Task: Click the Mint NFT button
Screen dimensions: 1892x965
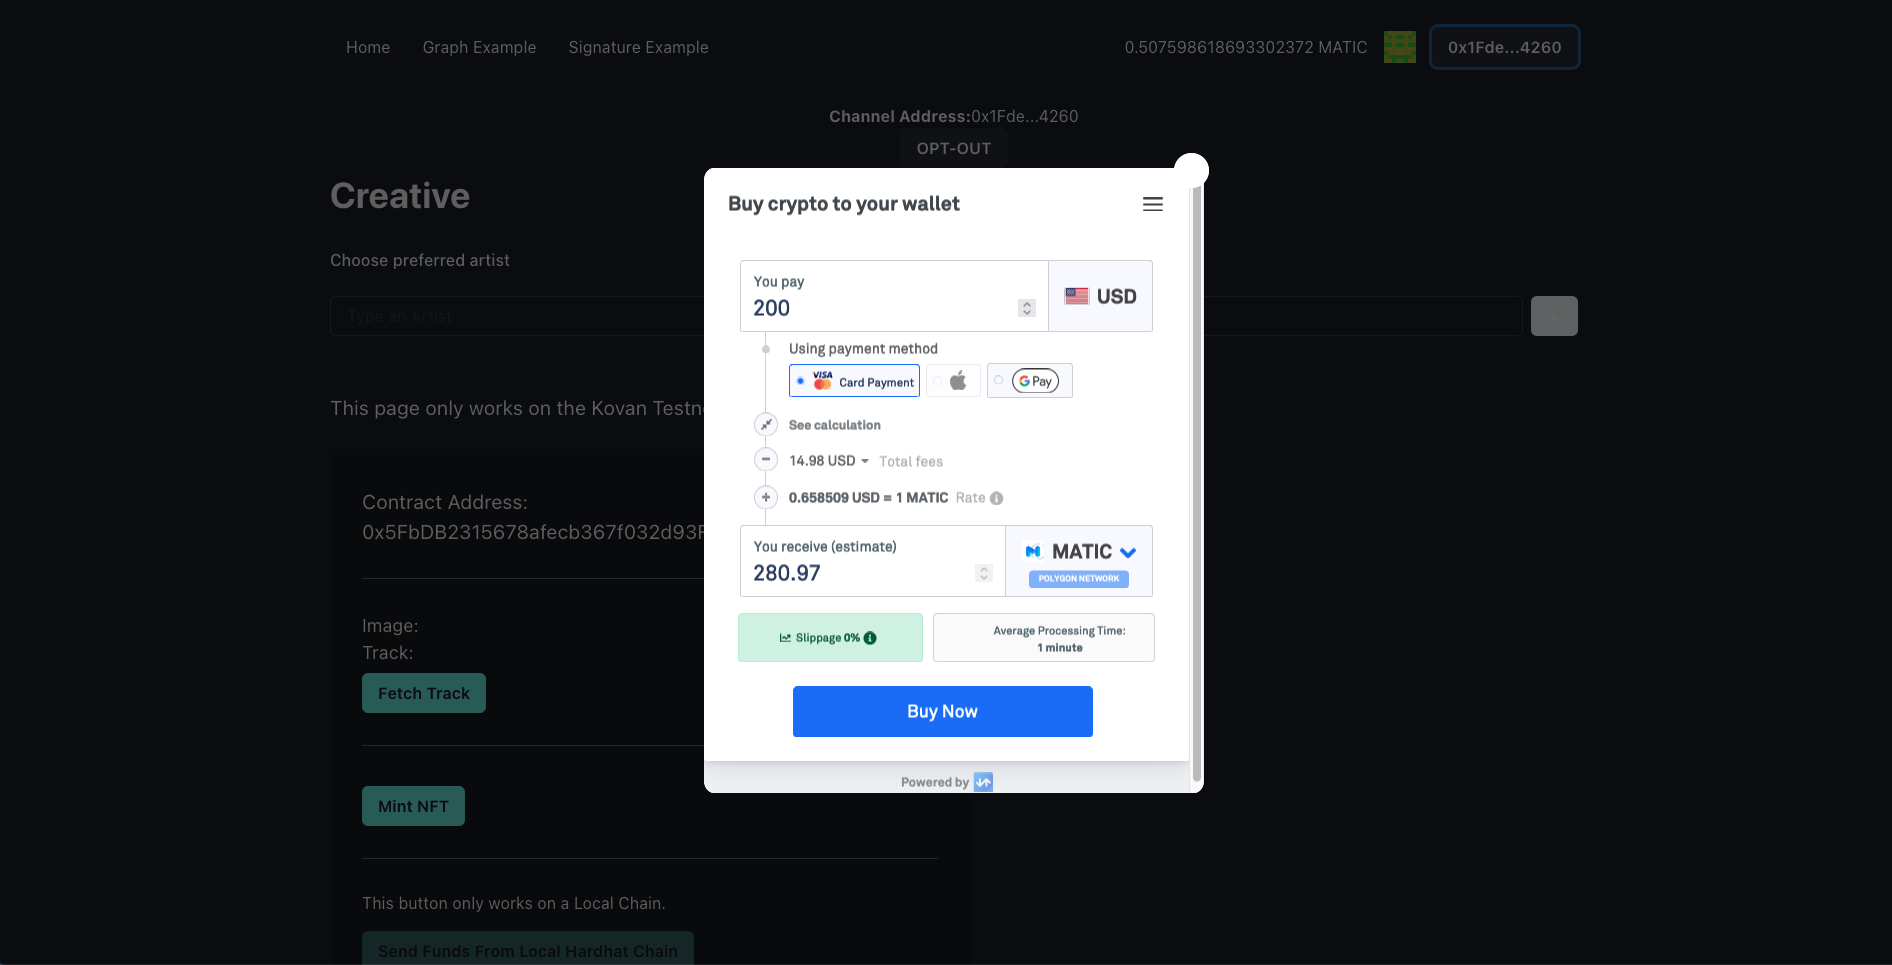Action: click(413, 806)
